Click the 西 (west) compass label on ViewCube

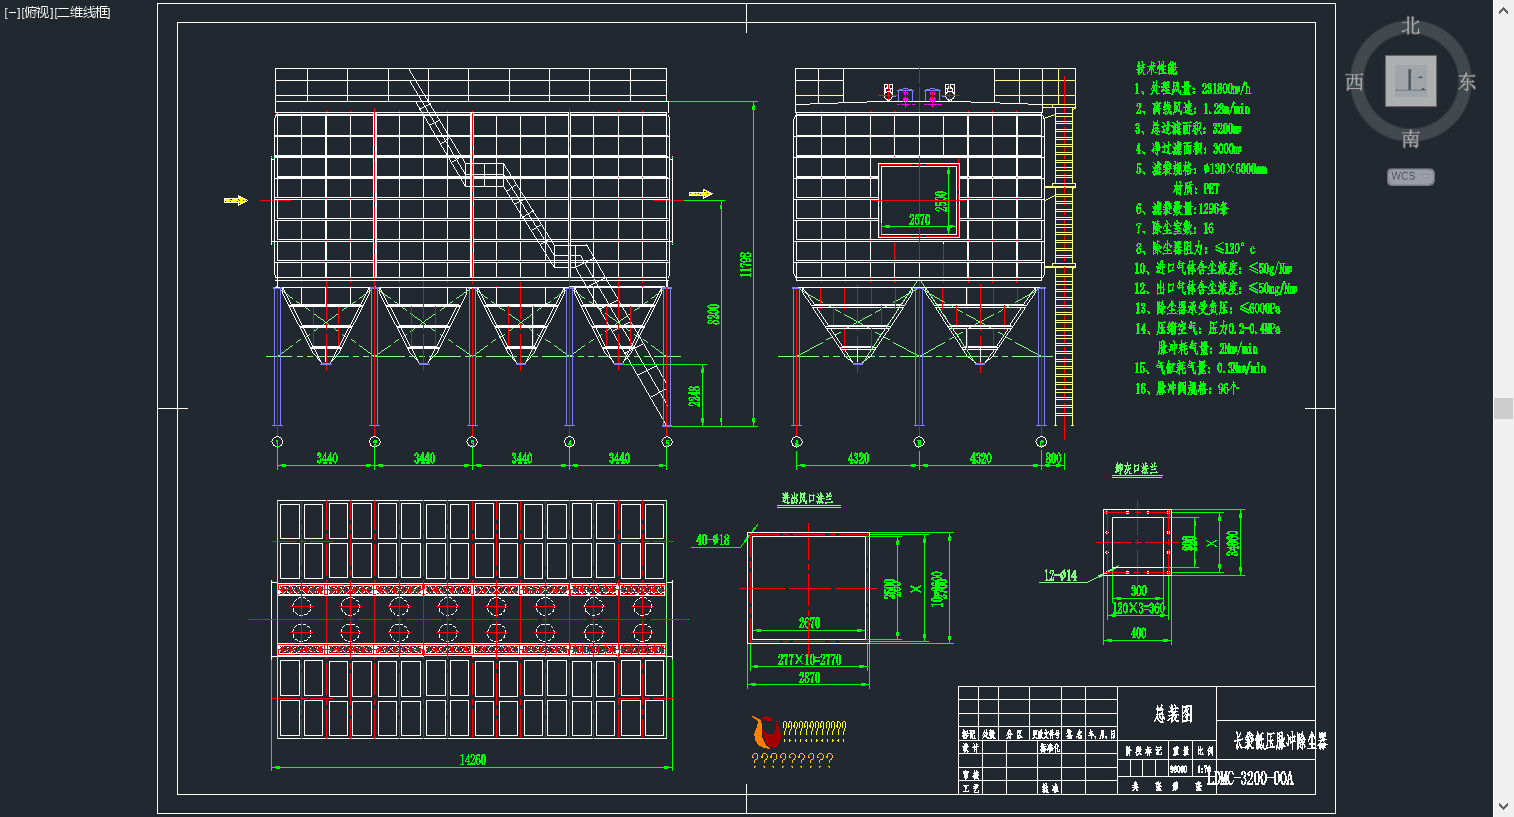1355,82
